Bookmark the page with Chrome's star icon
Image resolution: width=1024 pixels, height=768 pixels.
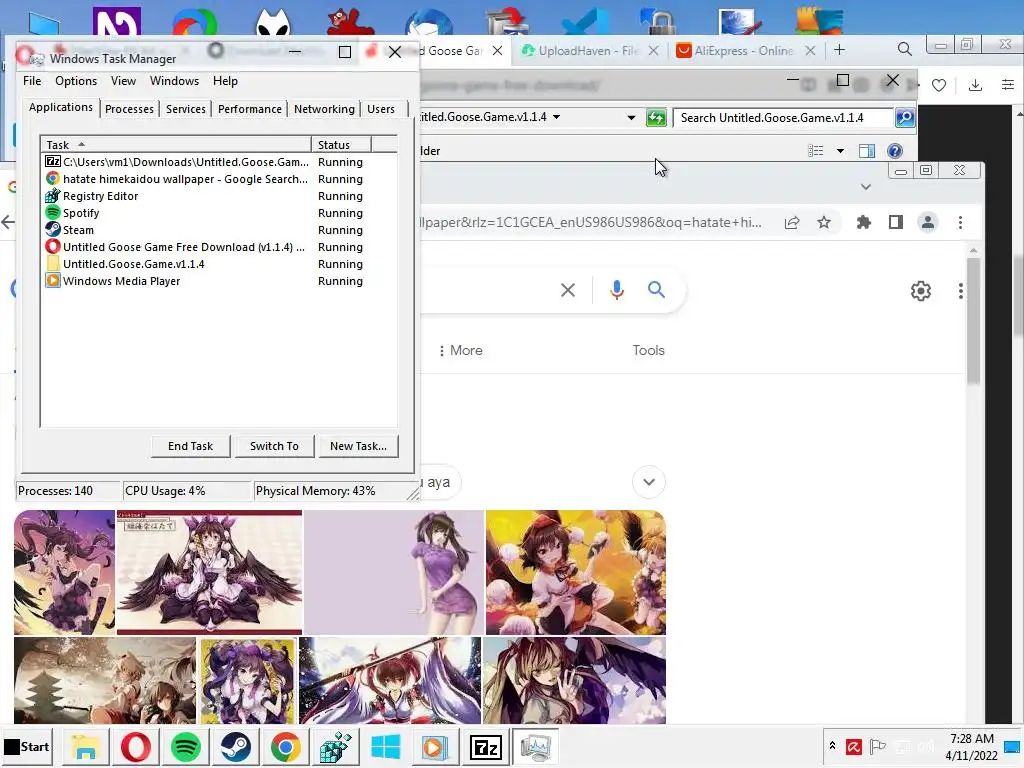pos(824,223)
